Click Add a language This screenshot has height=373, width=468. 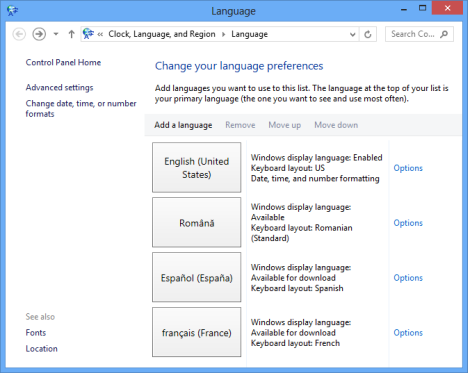(183, 125)
